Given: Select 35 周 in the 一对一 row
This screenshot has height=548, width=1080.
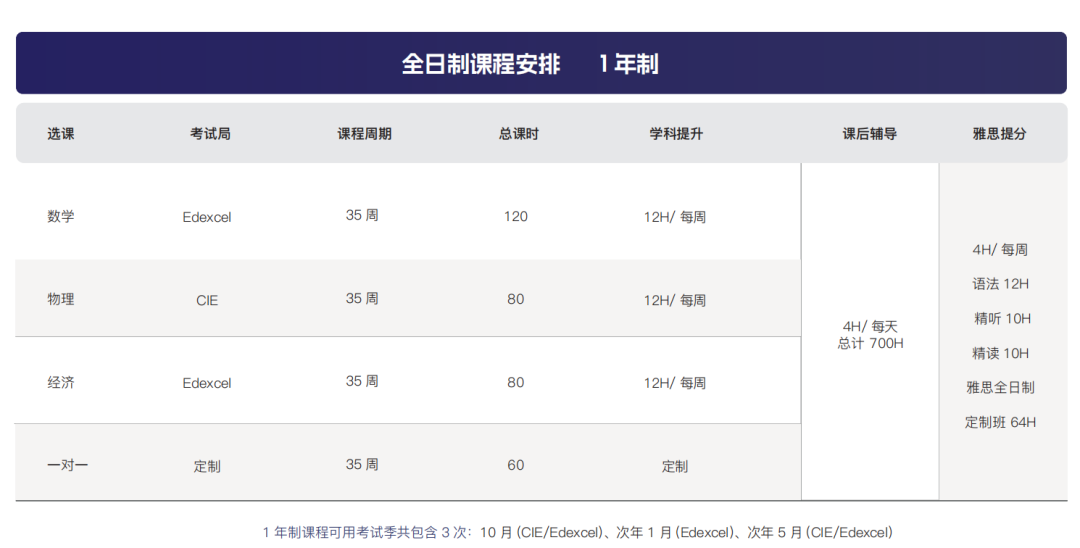Looking at the screenshot, I should (362, 465).
